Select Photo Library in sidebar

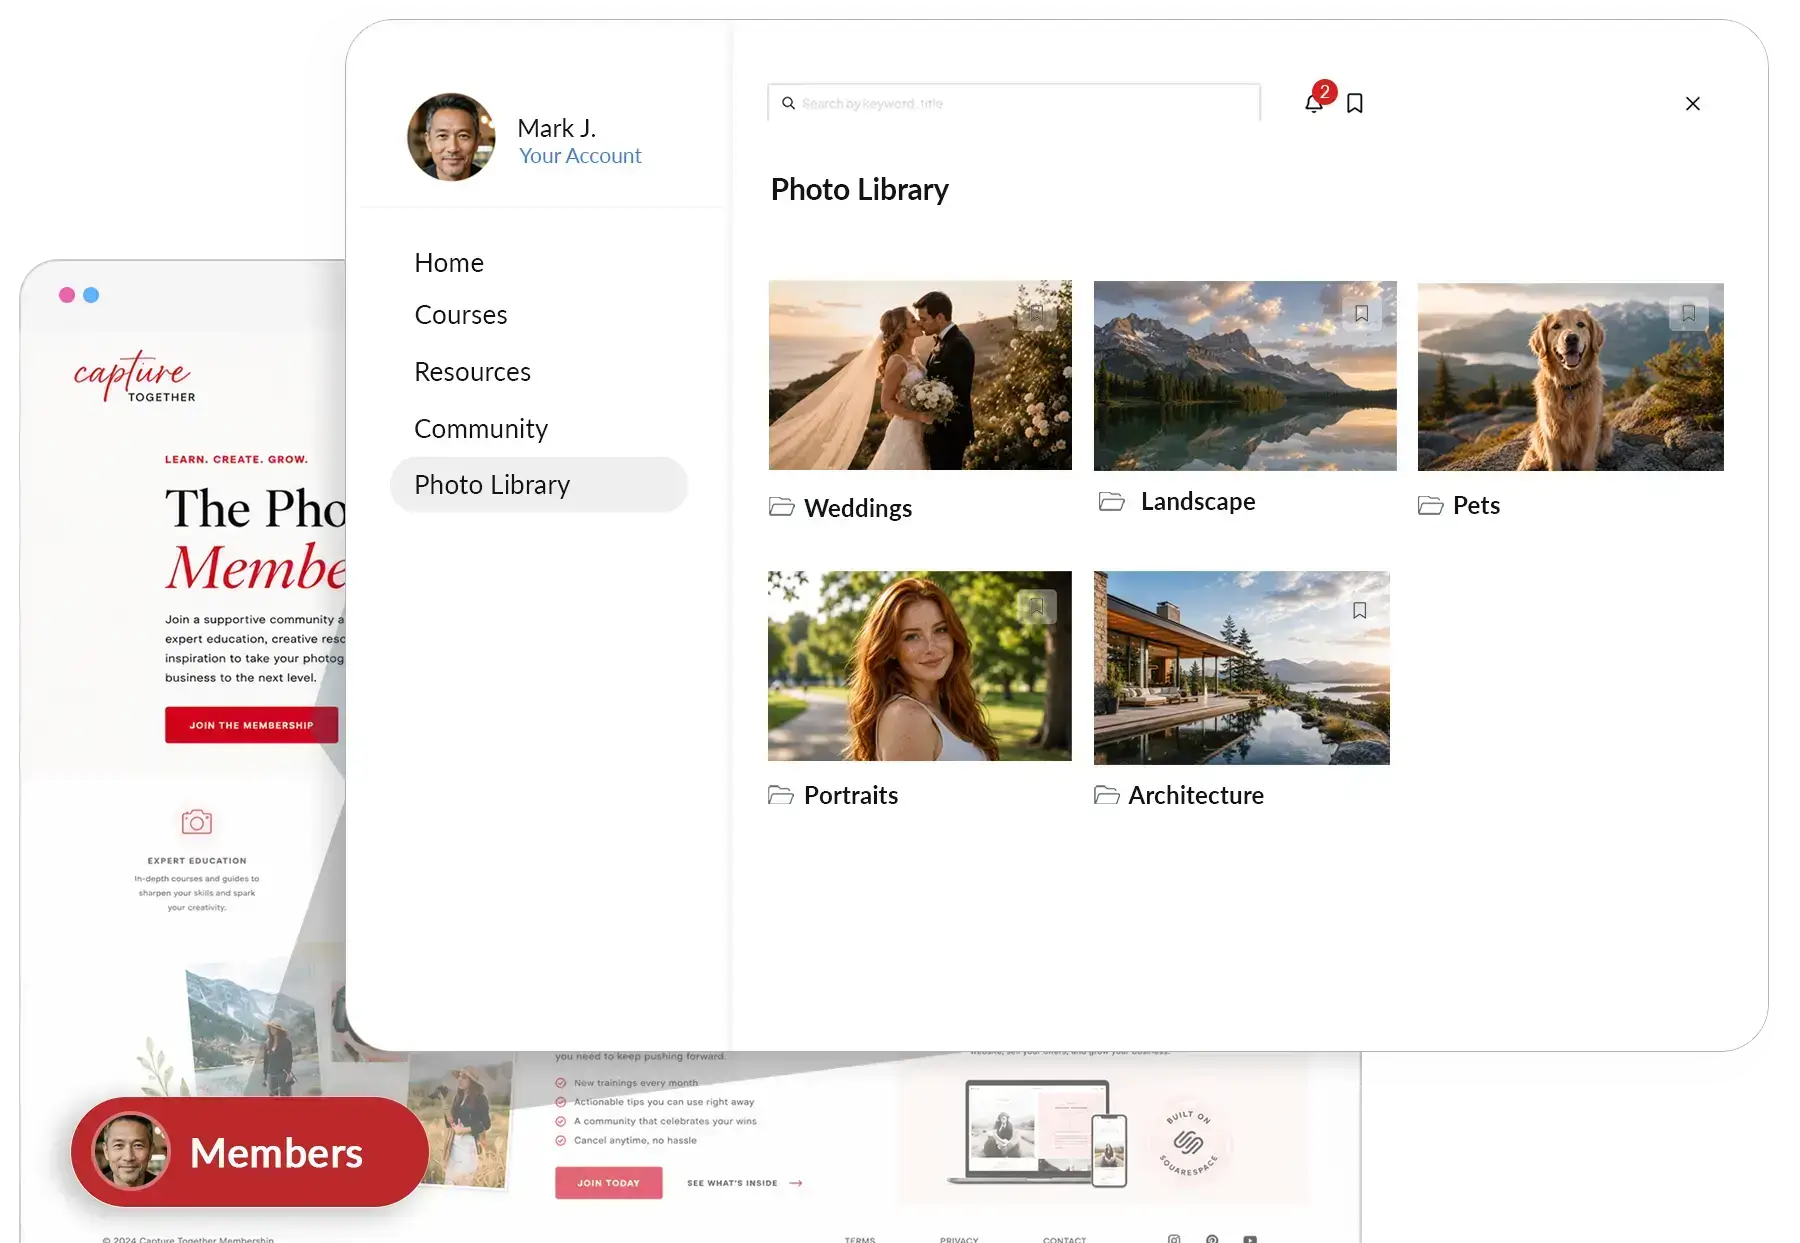tap(539, 485)
